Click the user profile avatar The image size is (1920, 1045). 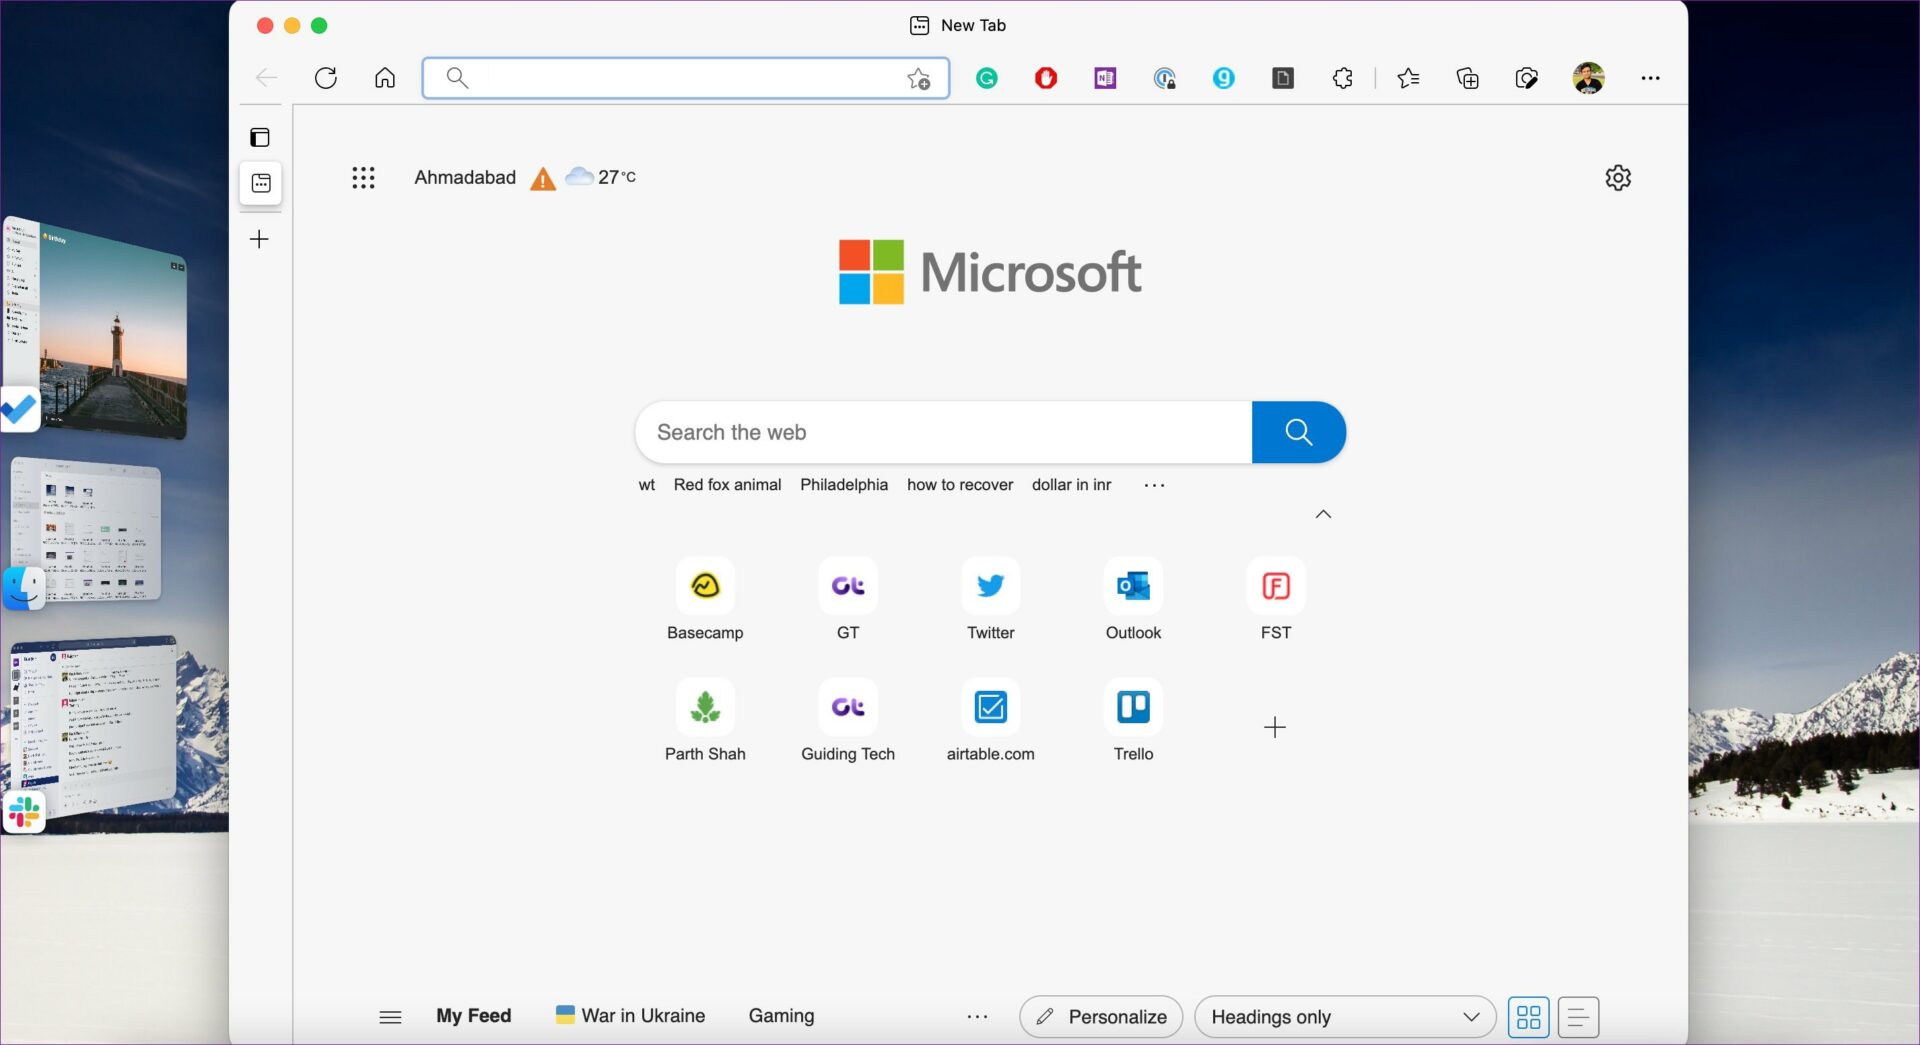click(x=1588, y=78)
